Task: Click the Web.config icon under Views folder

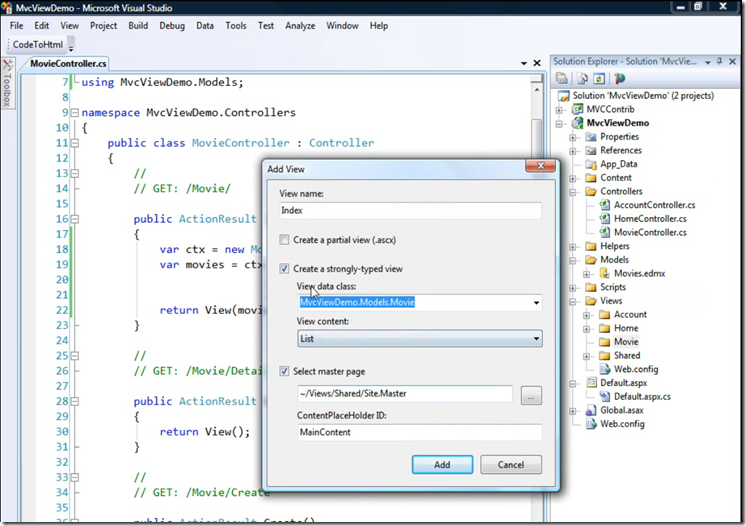Action: pos(605,370)
